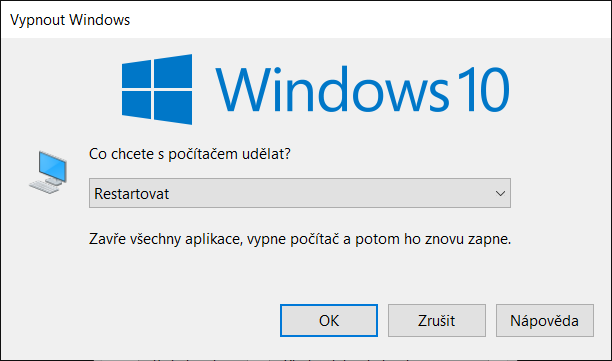Screen dimensions: 612x361
Task: Click the Vypnout Windows title bar text
Action: 70,20
